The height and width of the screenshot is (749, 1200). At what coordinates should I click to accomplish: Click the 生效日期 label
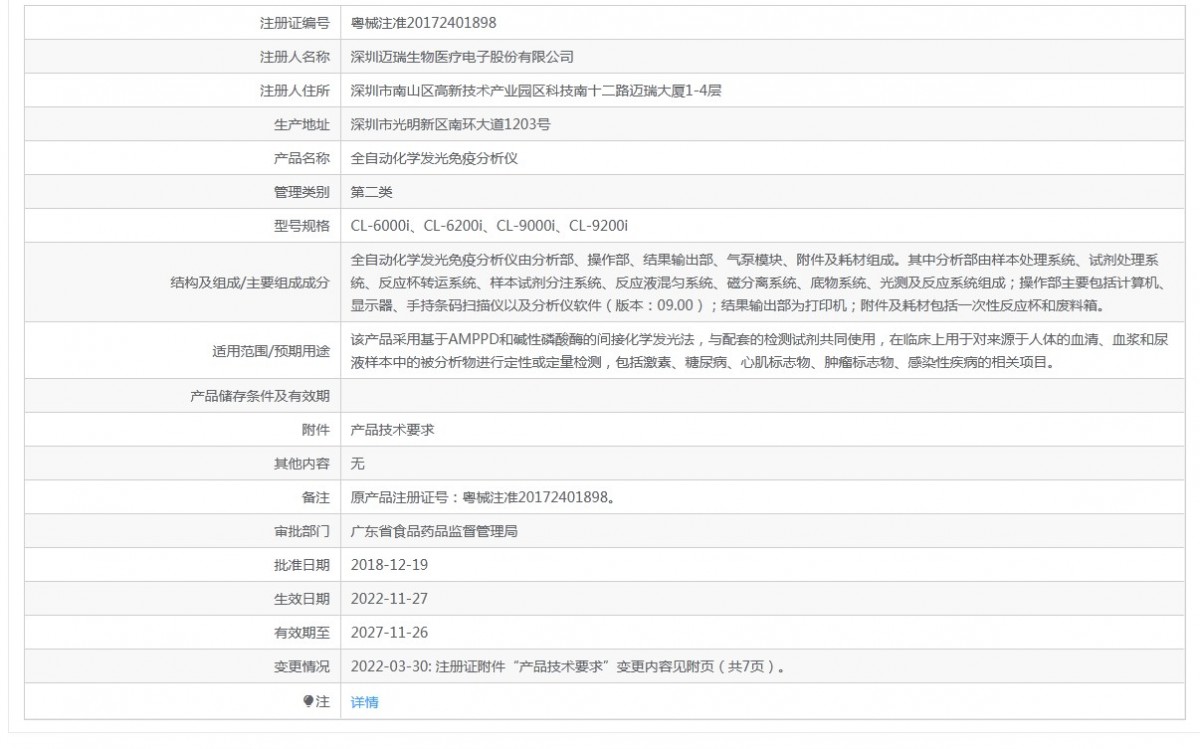[302, 599]
